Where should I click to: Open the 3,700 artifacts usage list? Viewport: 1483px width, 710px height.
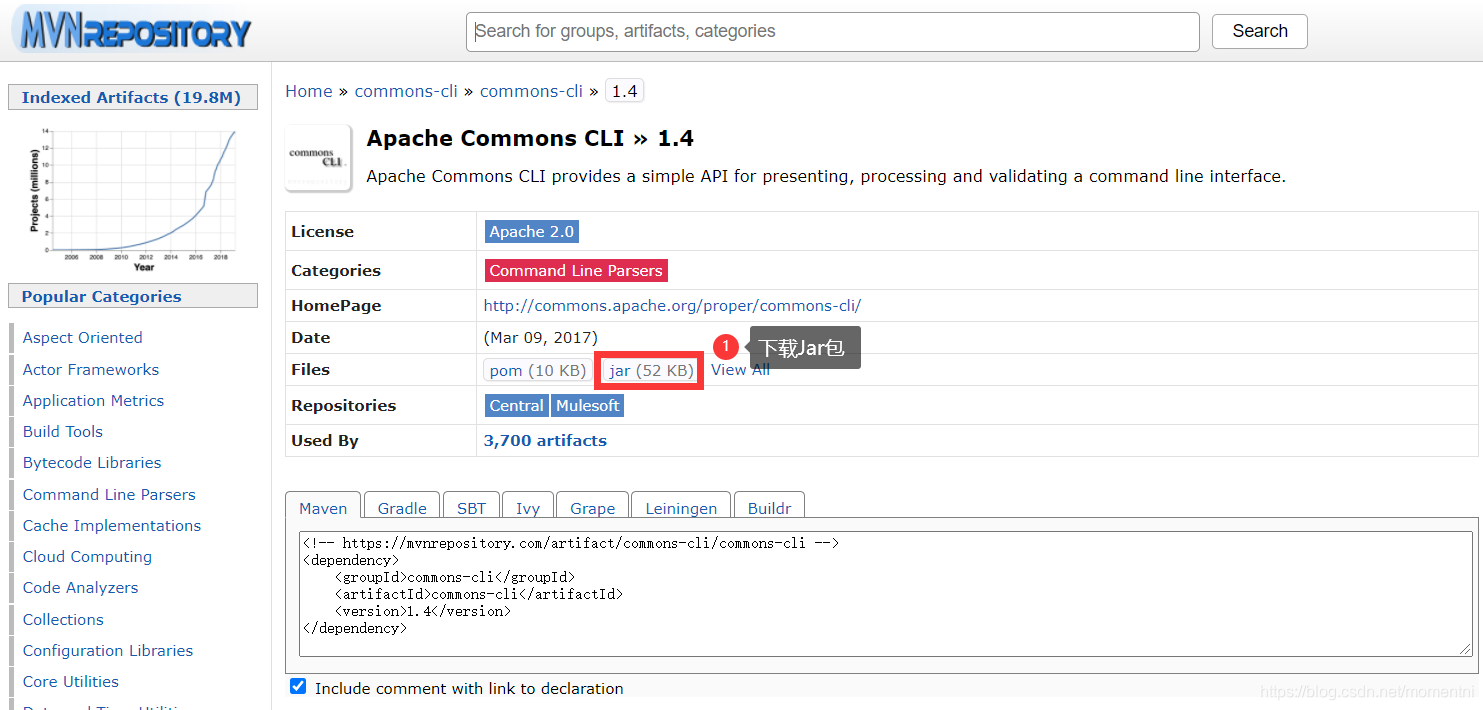[545, 440]
